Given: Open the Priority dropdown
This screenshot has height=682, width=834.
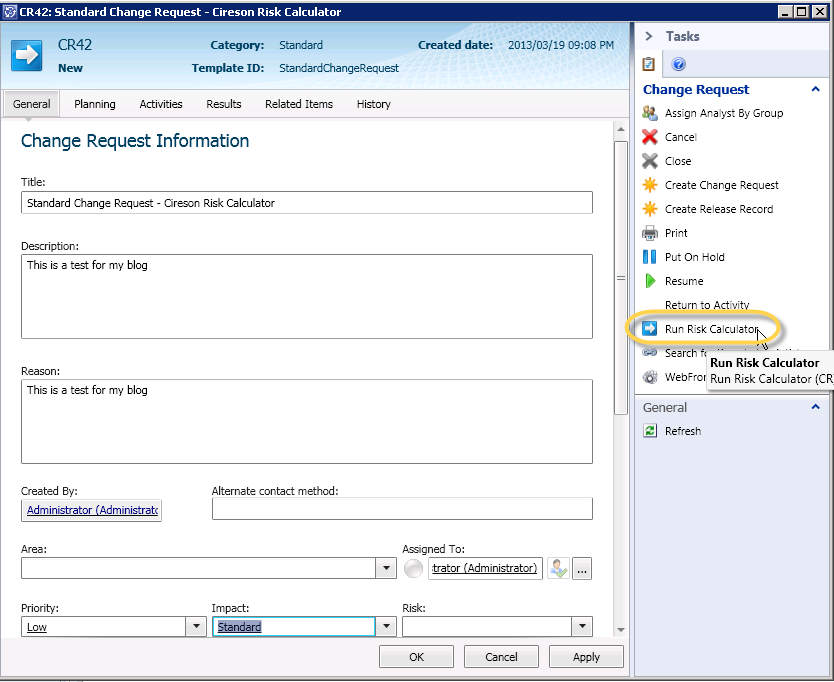Looking at the screenshot, I should point(196,627).
